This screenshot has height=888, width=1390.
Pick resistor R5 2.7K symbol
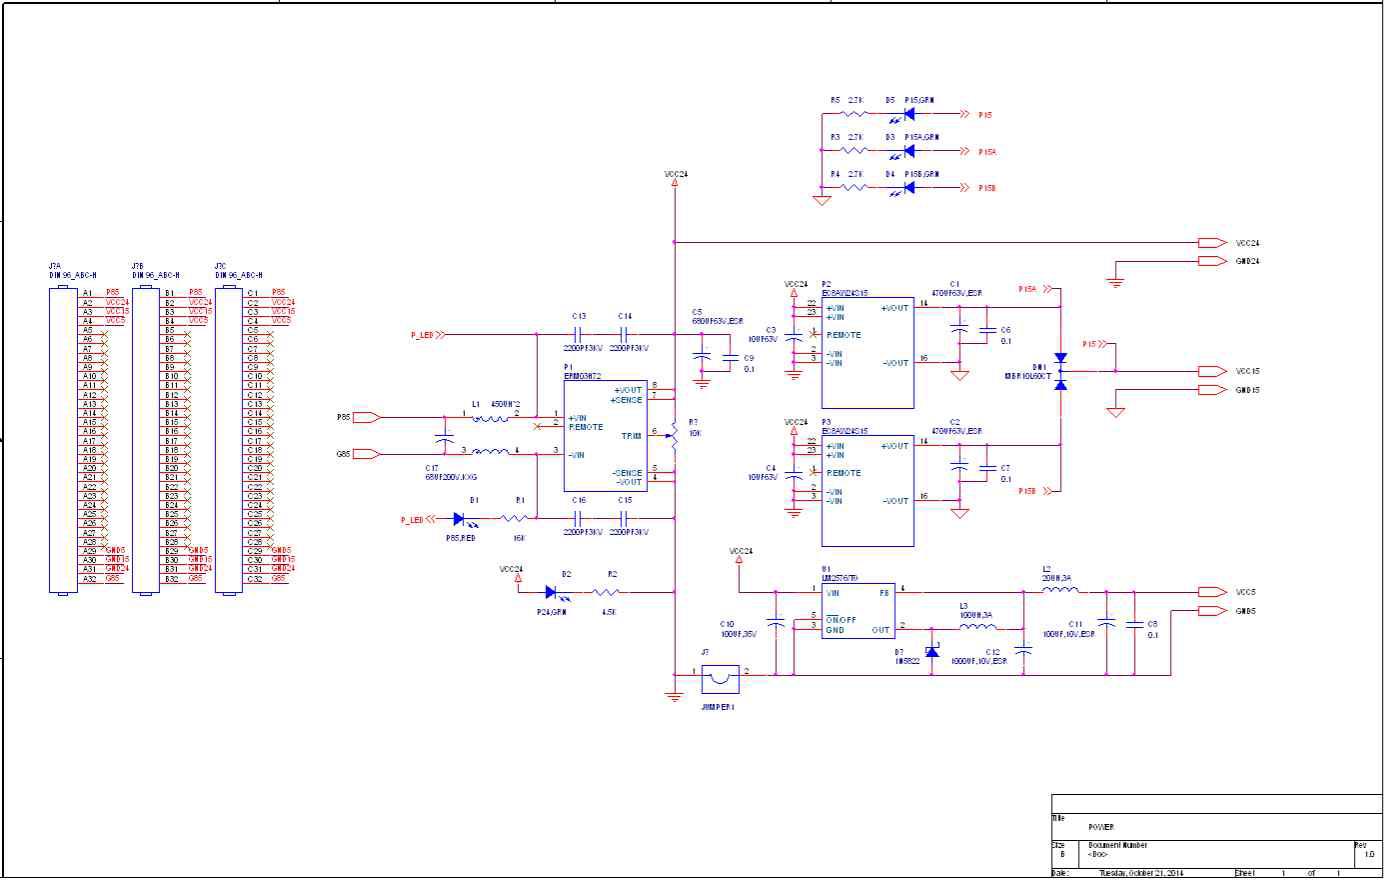(x=853, y=115)
